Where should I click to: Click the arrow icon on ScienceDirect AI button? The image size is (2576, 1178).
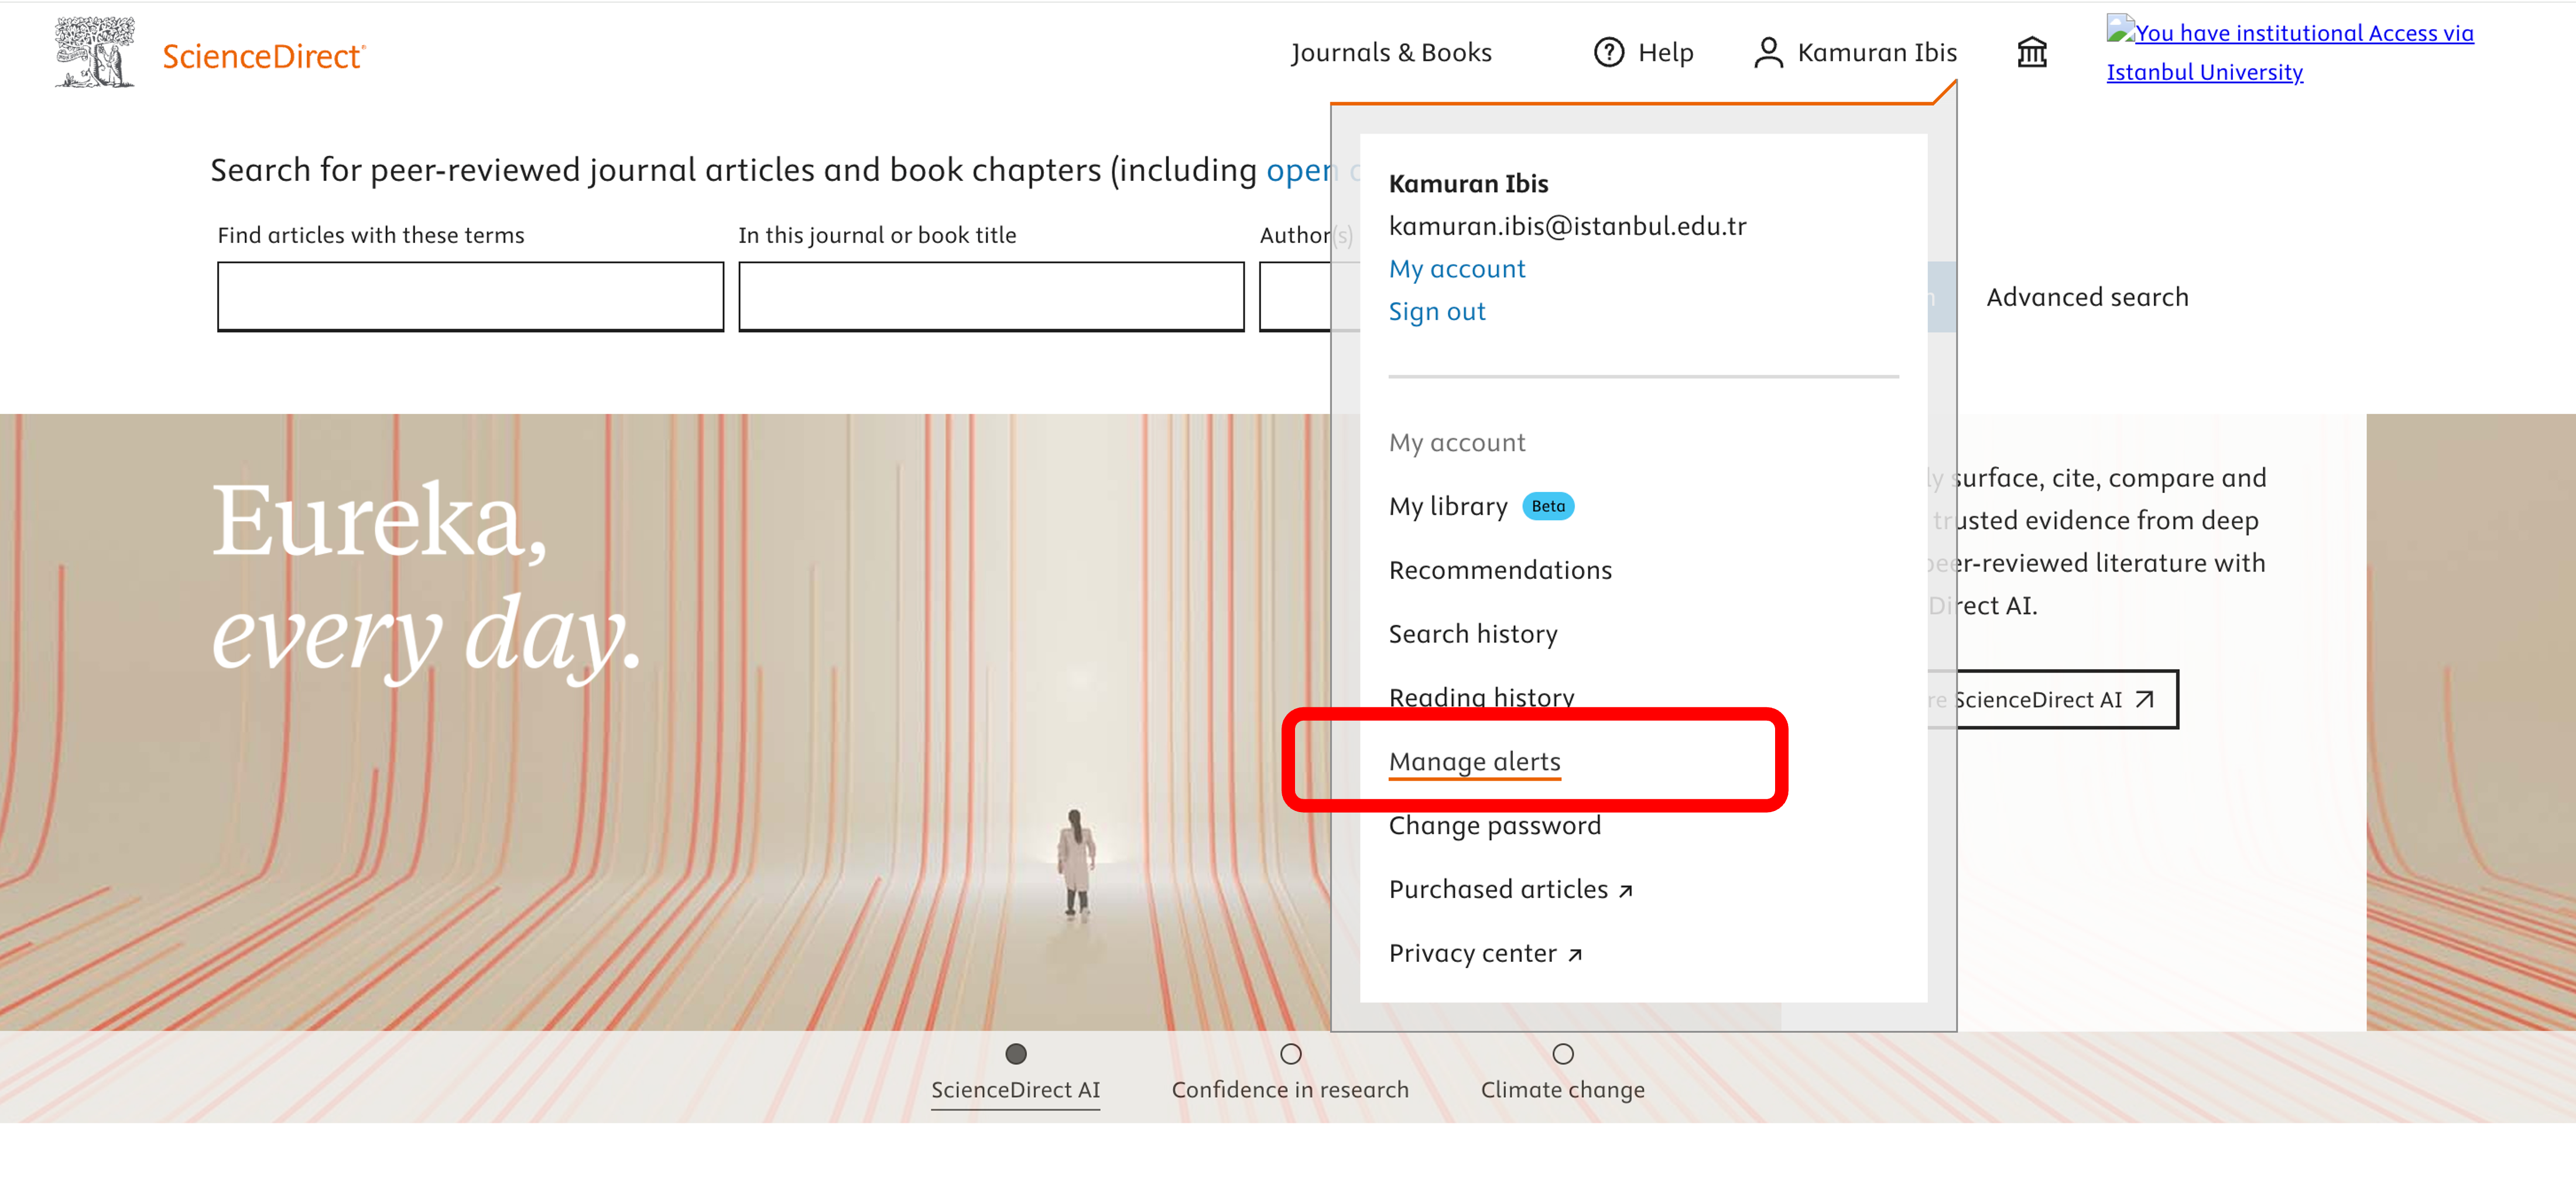(x=2144, y=699)
